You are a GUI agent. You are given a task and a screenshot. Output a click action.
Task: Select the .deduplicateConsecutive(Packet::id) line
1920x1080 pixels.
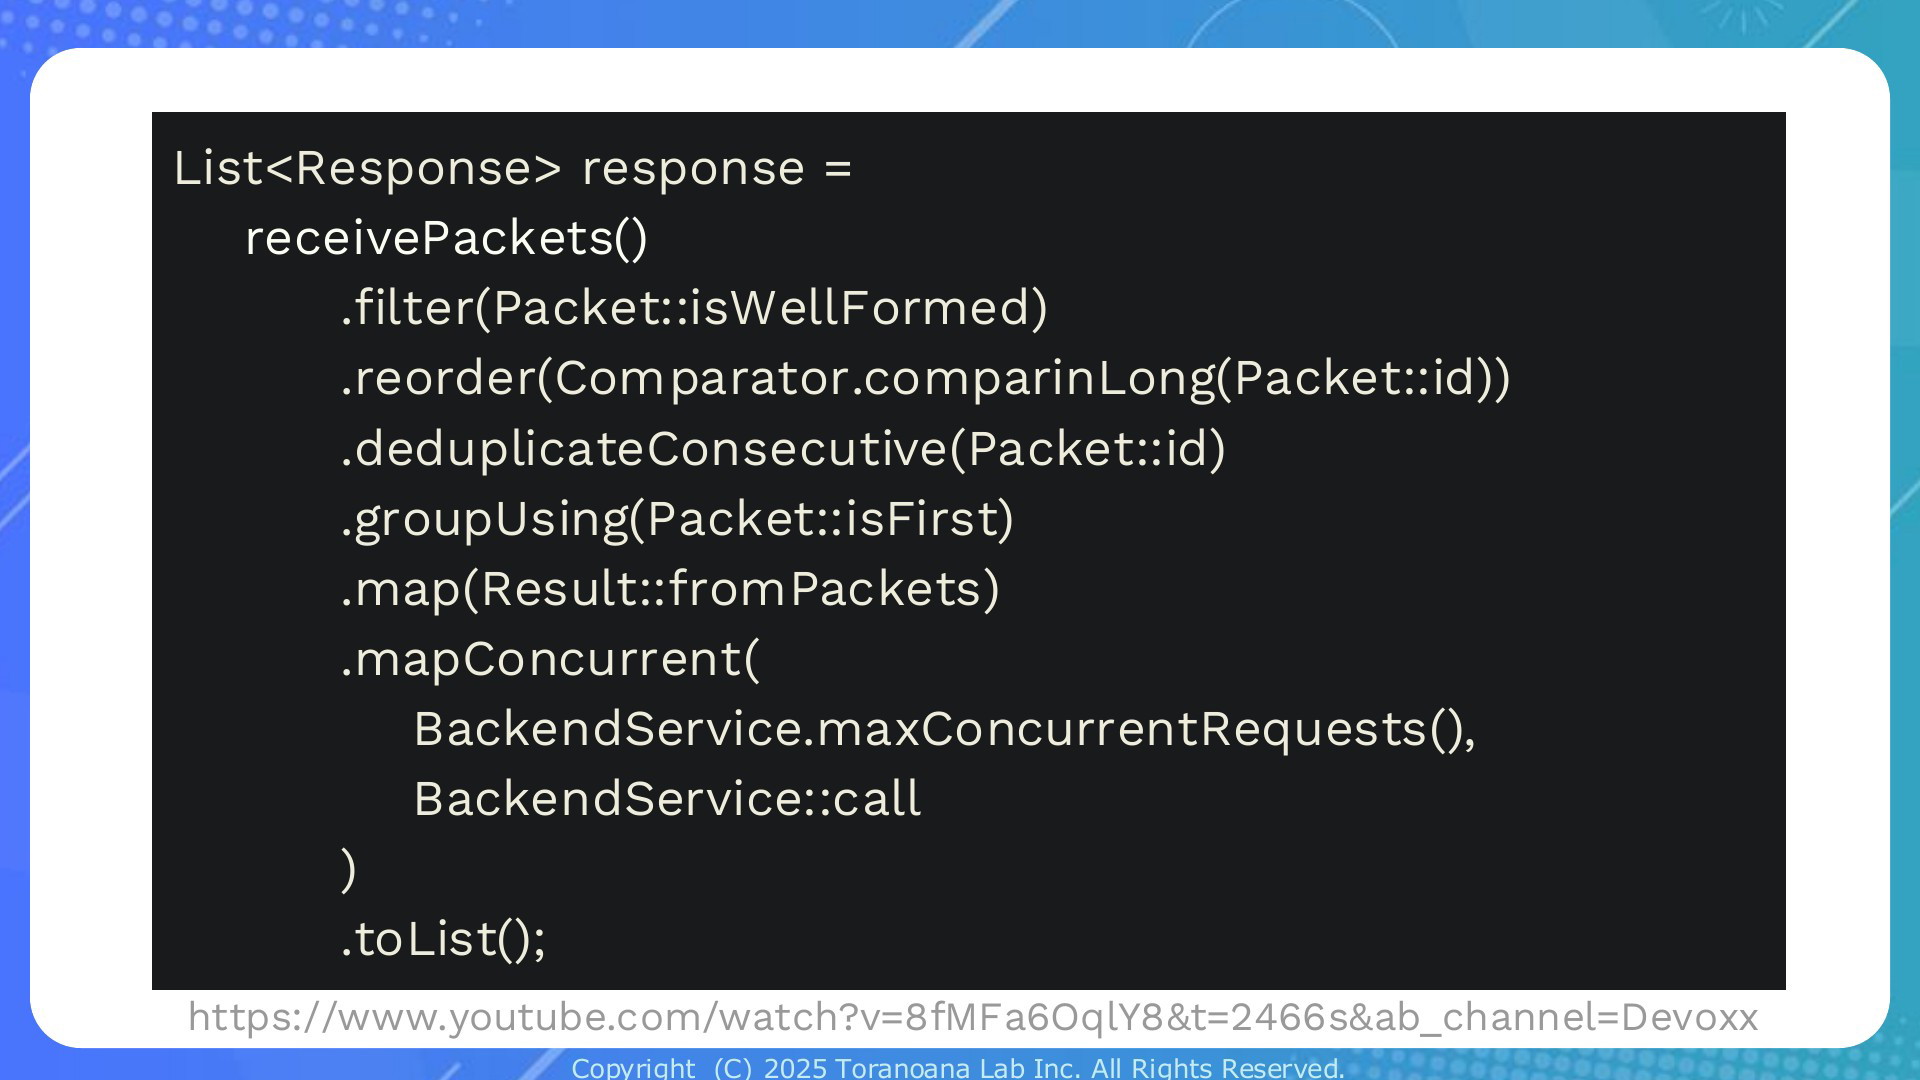click(x=783, y=449)
